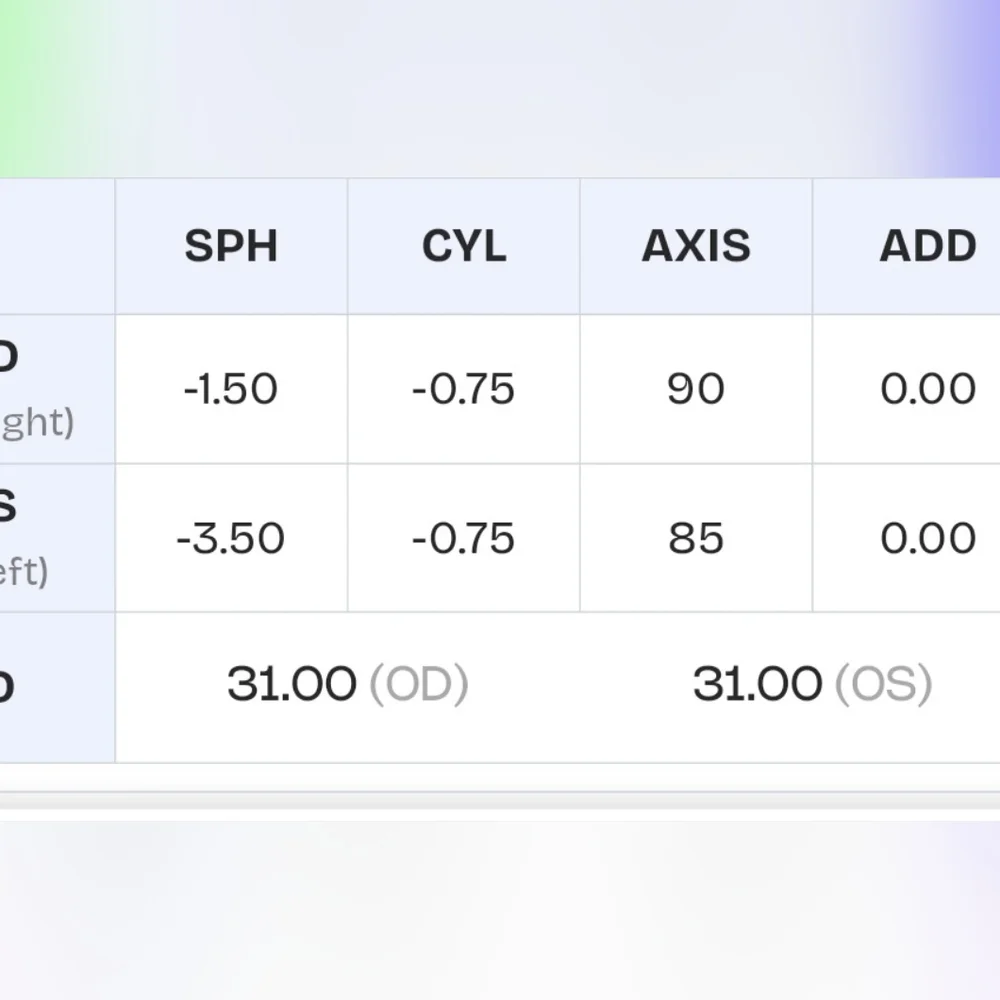Click the horizontal divider bar below the table
Viewport: 1000px width, 1000px height.
(x=500, y=801)
